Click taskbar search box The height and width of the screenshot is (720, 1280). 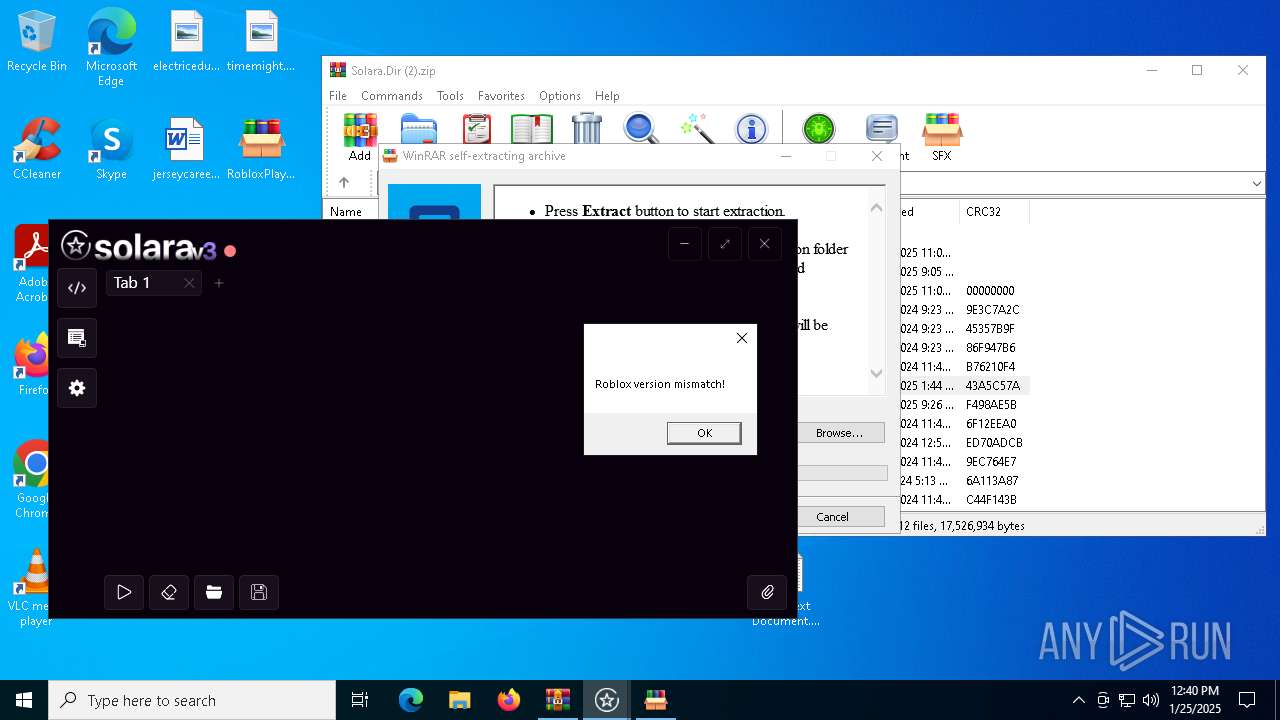click(192, 700)
